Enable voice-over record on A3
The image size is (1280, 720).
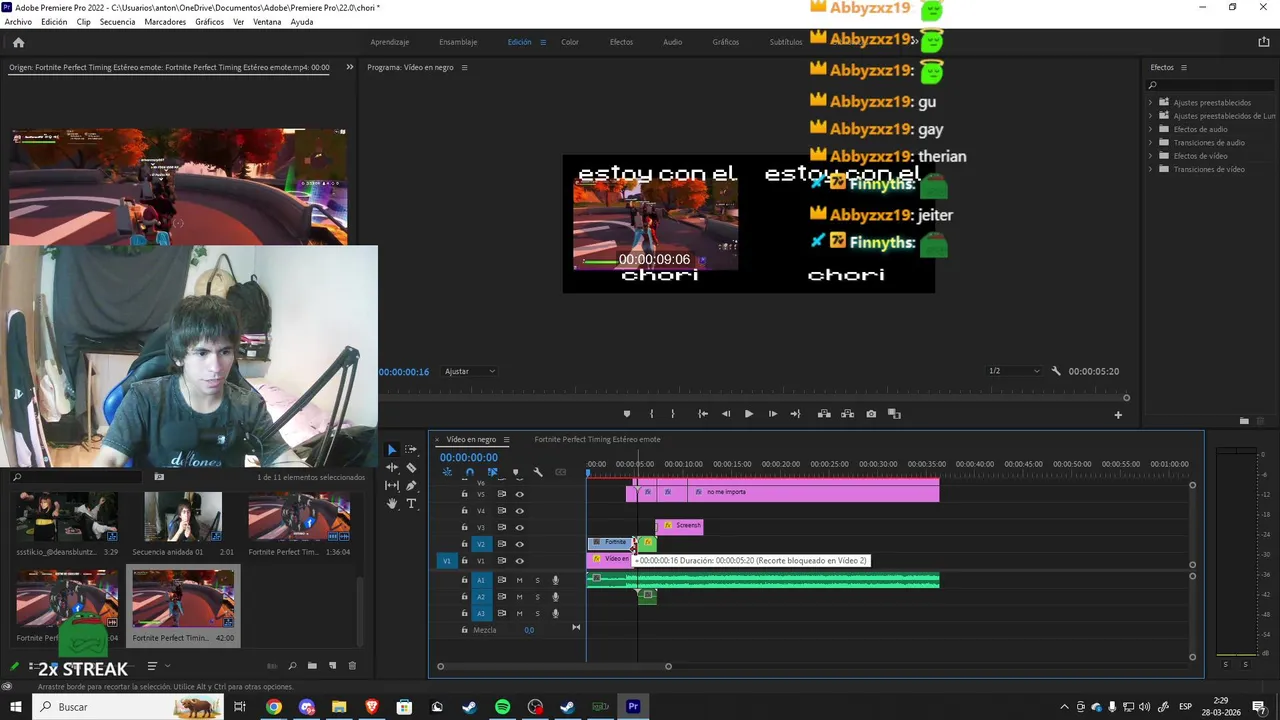tap(556, 614)
